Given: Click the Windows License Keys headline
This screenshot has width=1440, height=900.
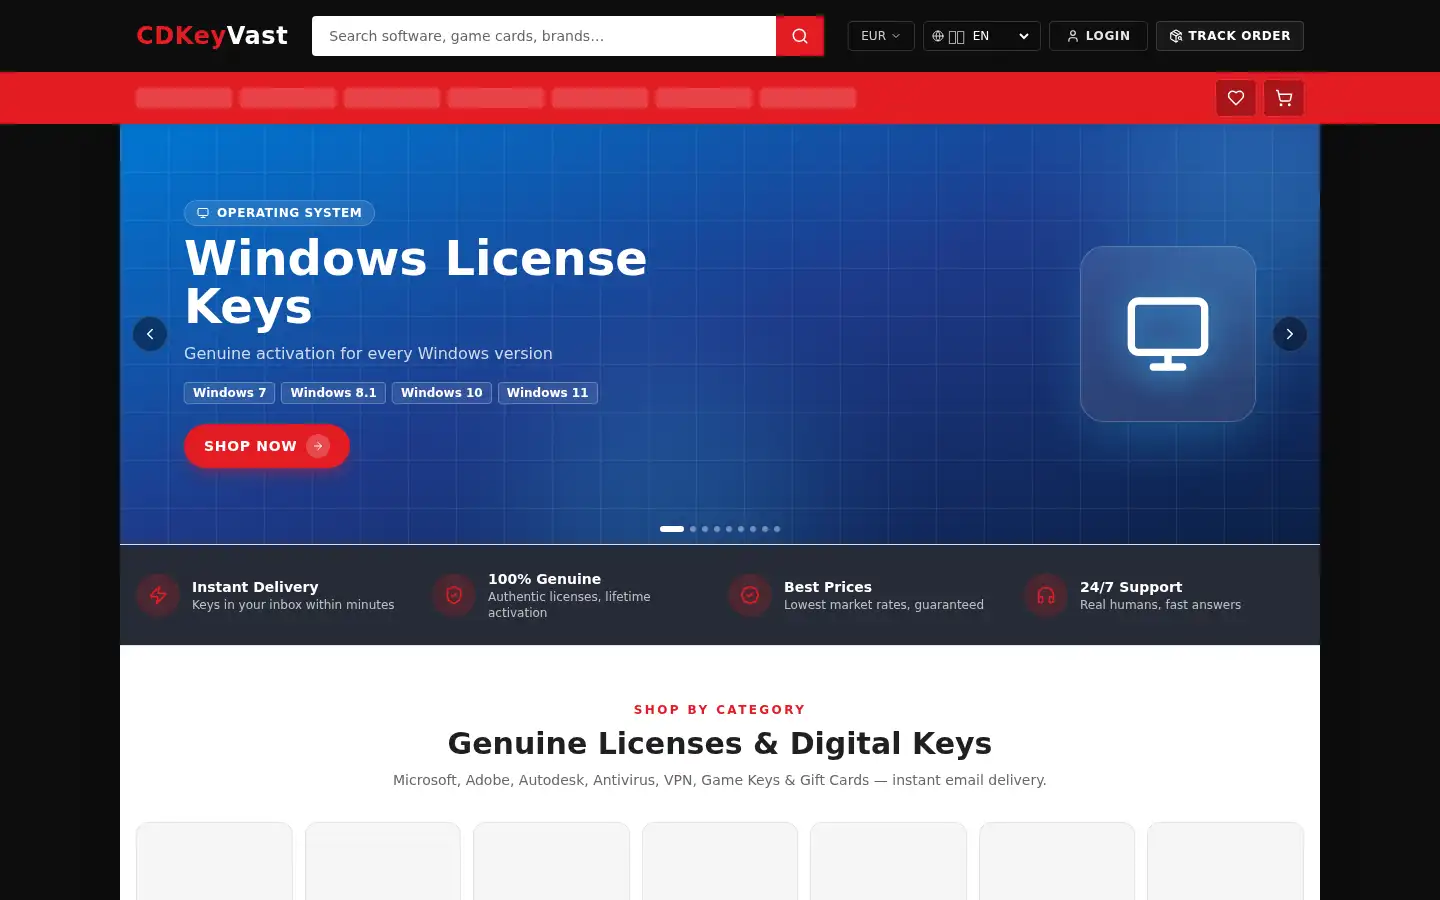Looking at the screenshot, I should pyautogui.click(x=416, y=282).
